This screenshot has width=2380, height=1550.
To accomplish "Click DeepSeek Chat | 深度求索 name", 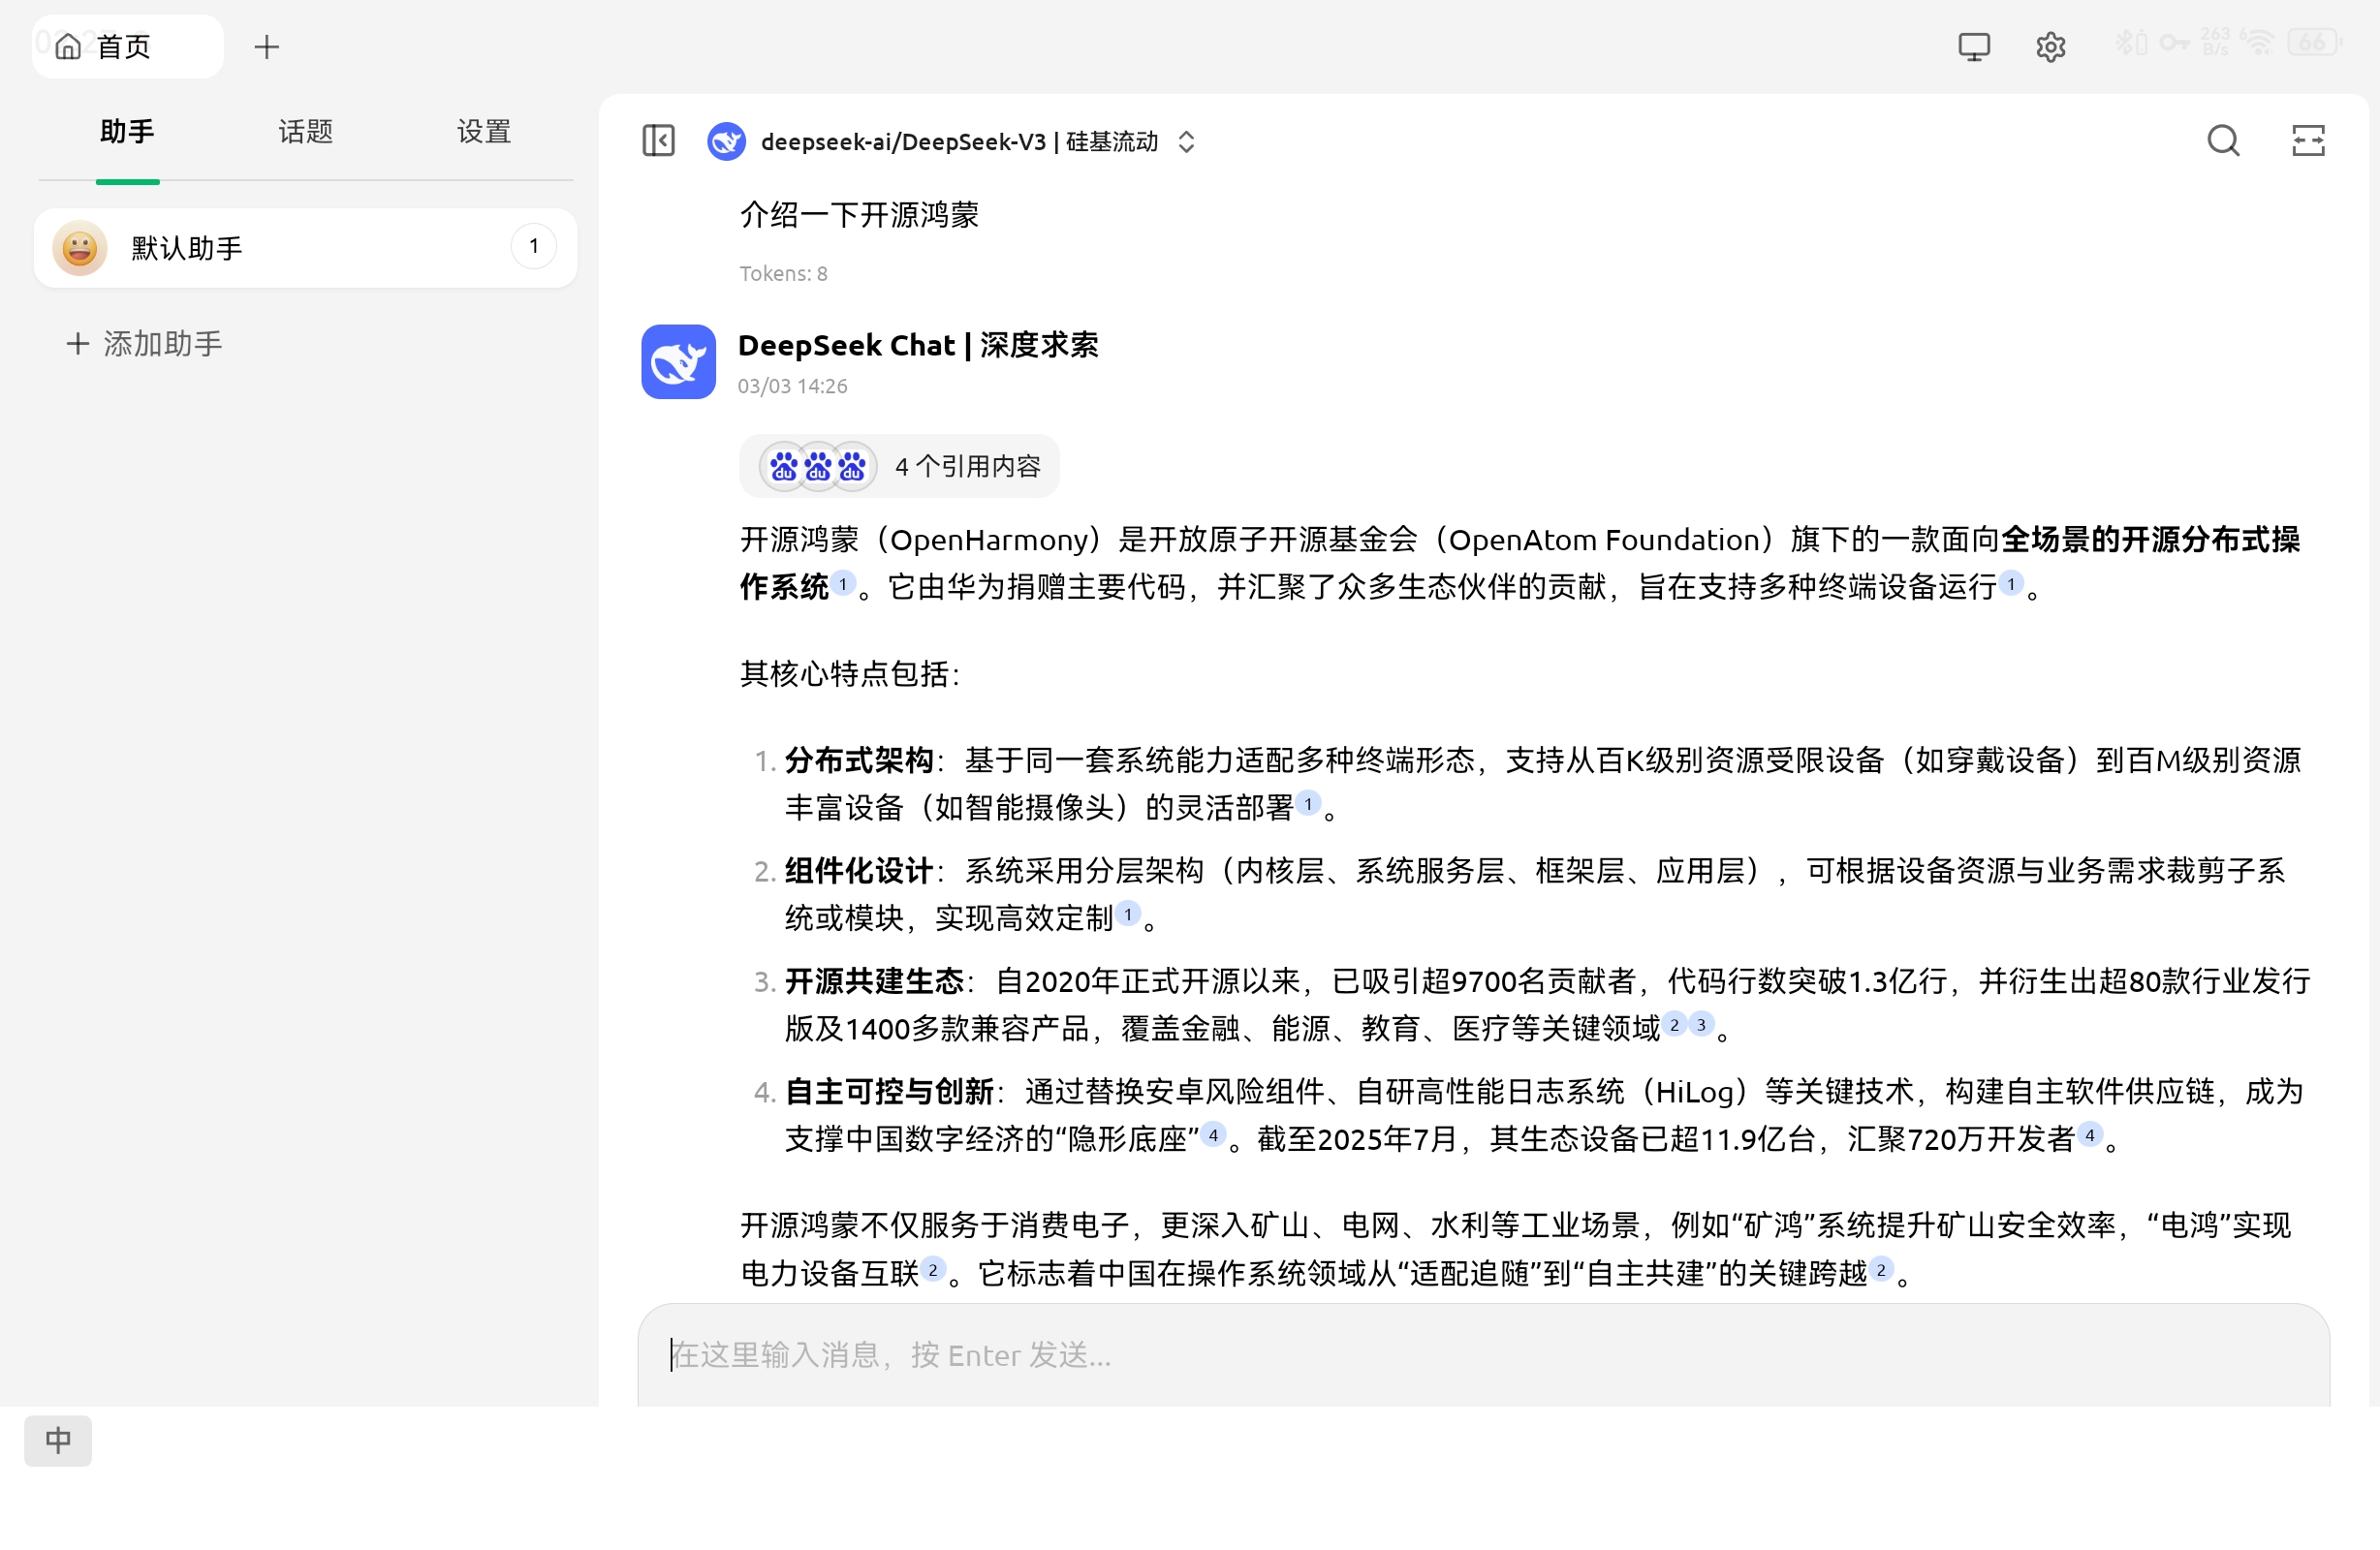I will click(x=918, y=346).
